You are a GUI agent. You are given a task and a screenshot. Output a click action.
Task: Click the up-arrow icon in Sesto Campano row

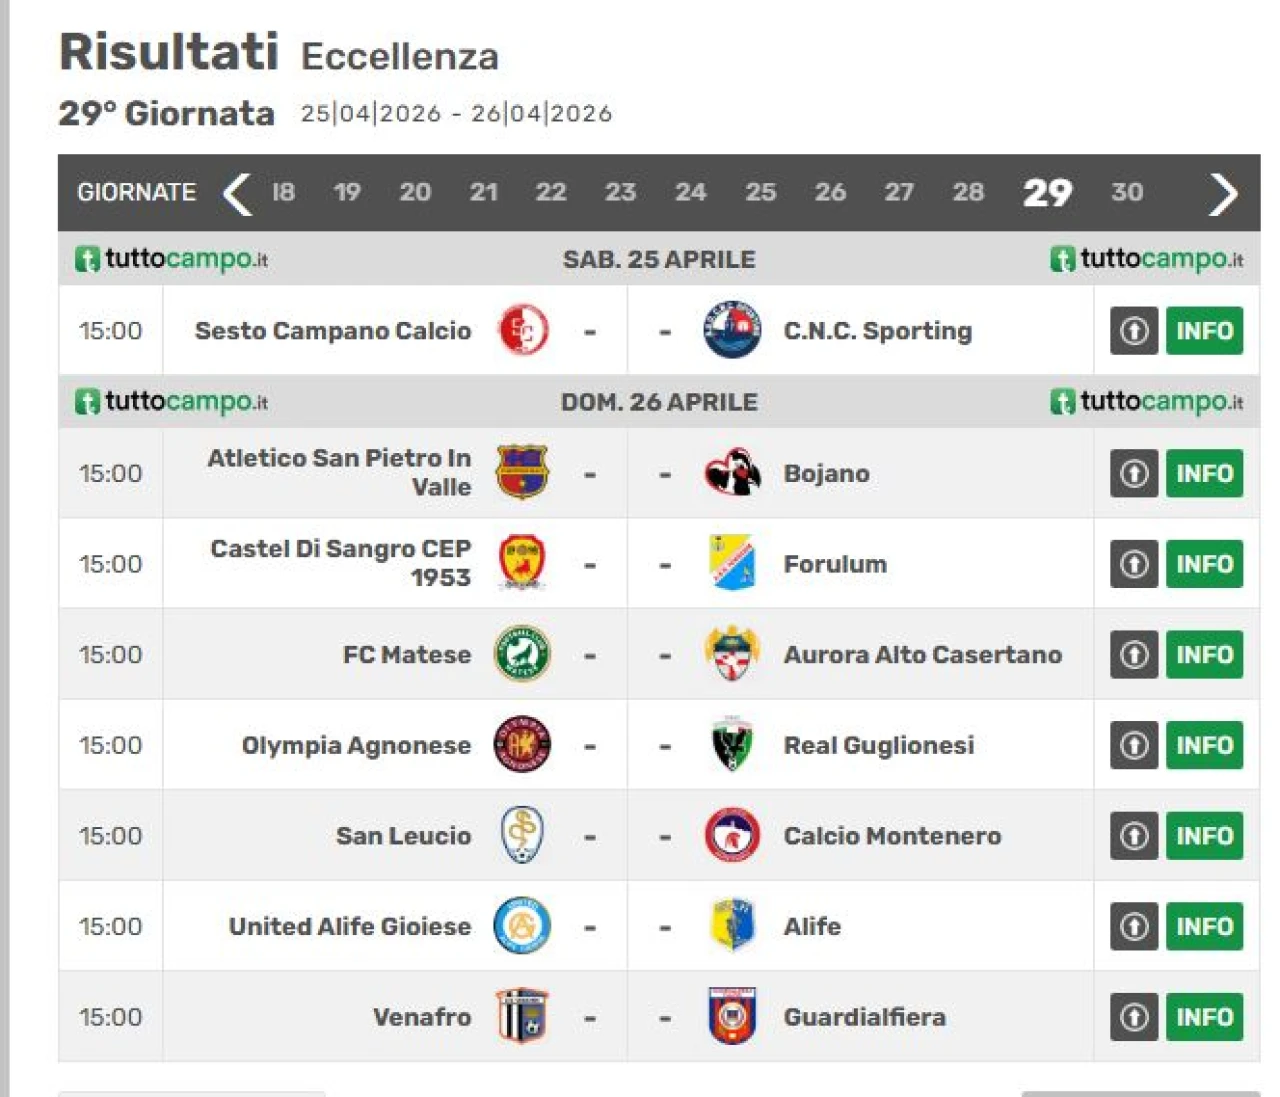[x=1133, y=331]
